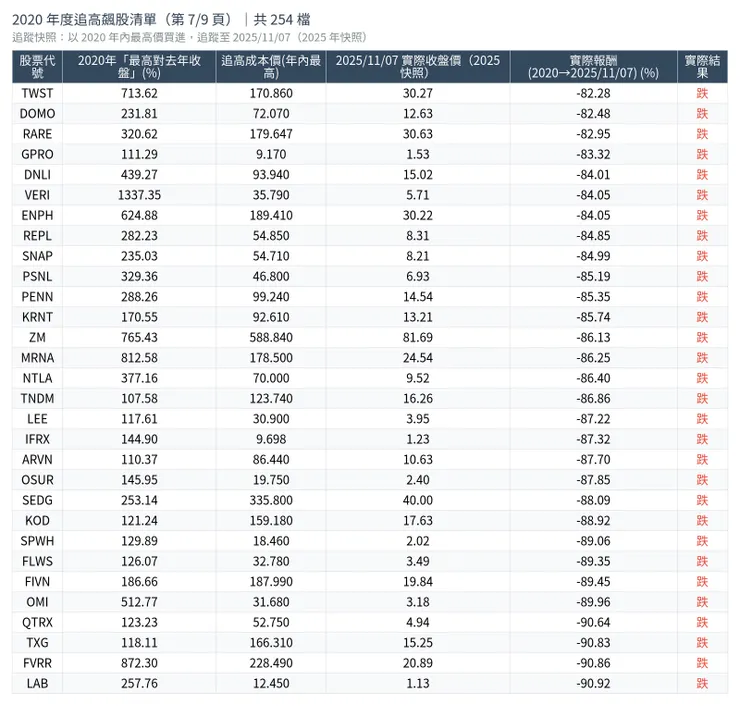Select the ARVN ticker cell

point(37,459)
